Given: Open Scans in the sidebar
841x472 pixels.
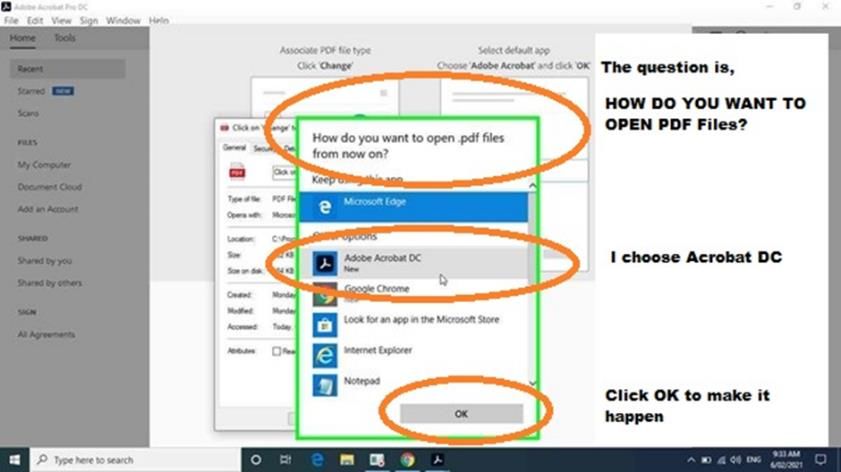Looking at the screenshot, I should coord(28,113).
